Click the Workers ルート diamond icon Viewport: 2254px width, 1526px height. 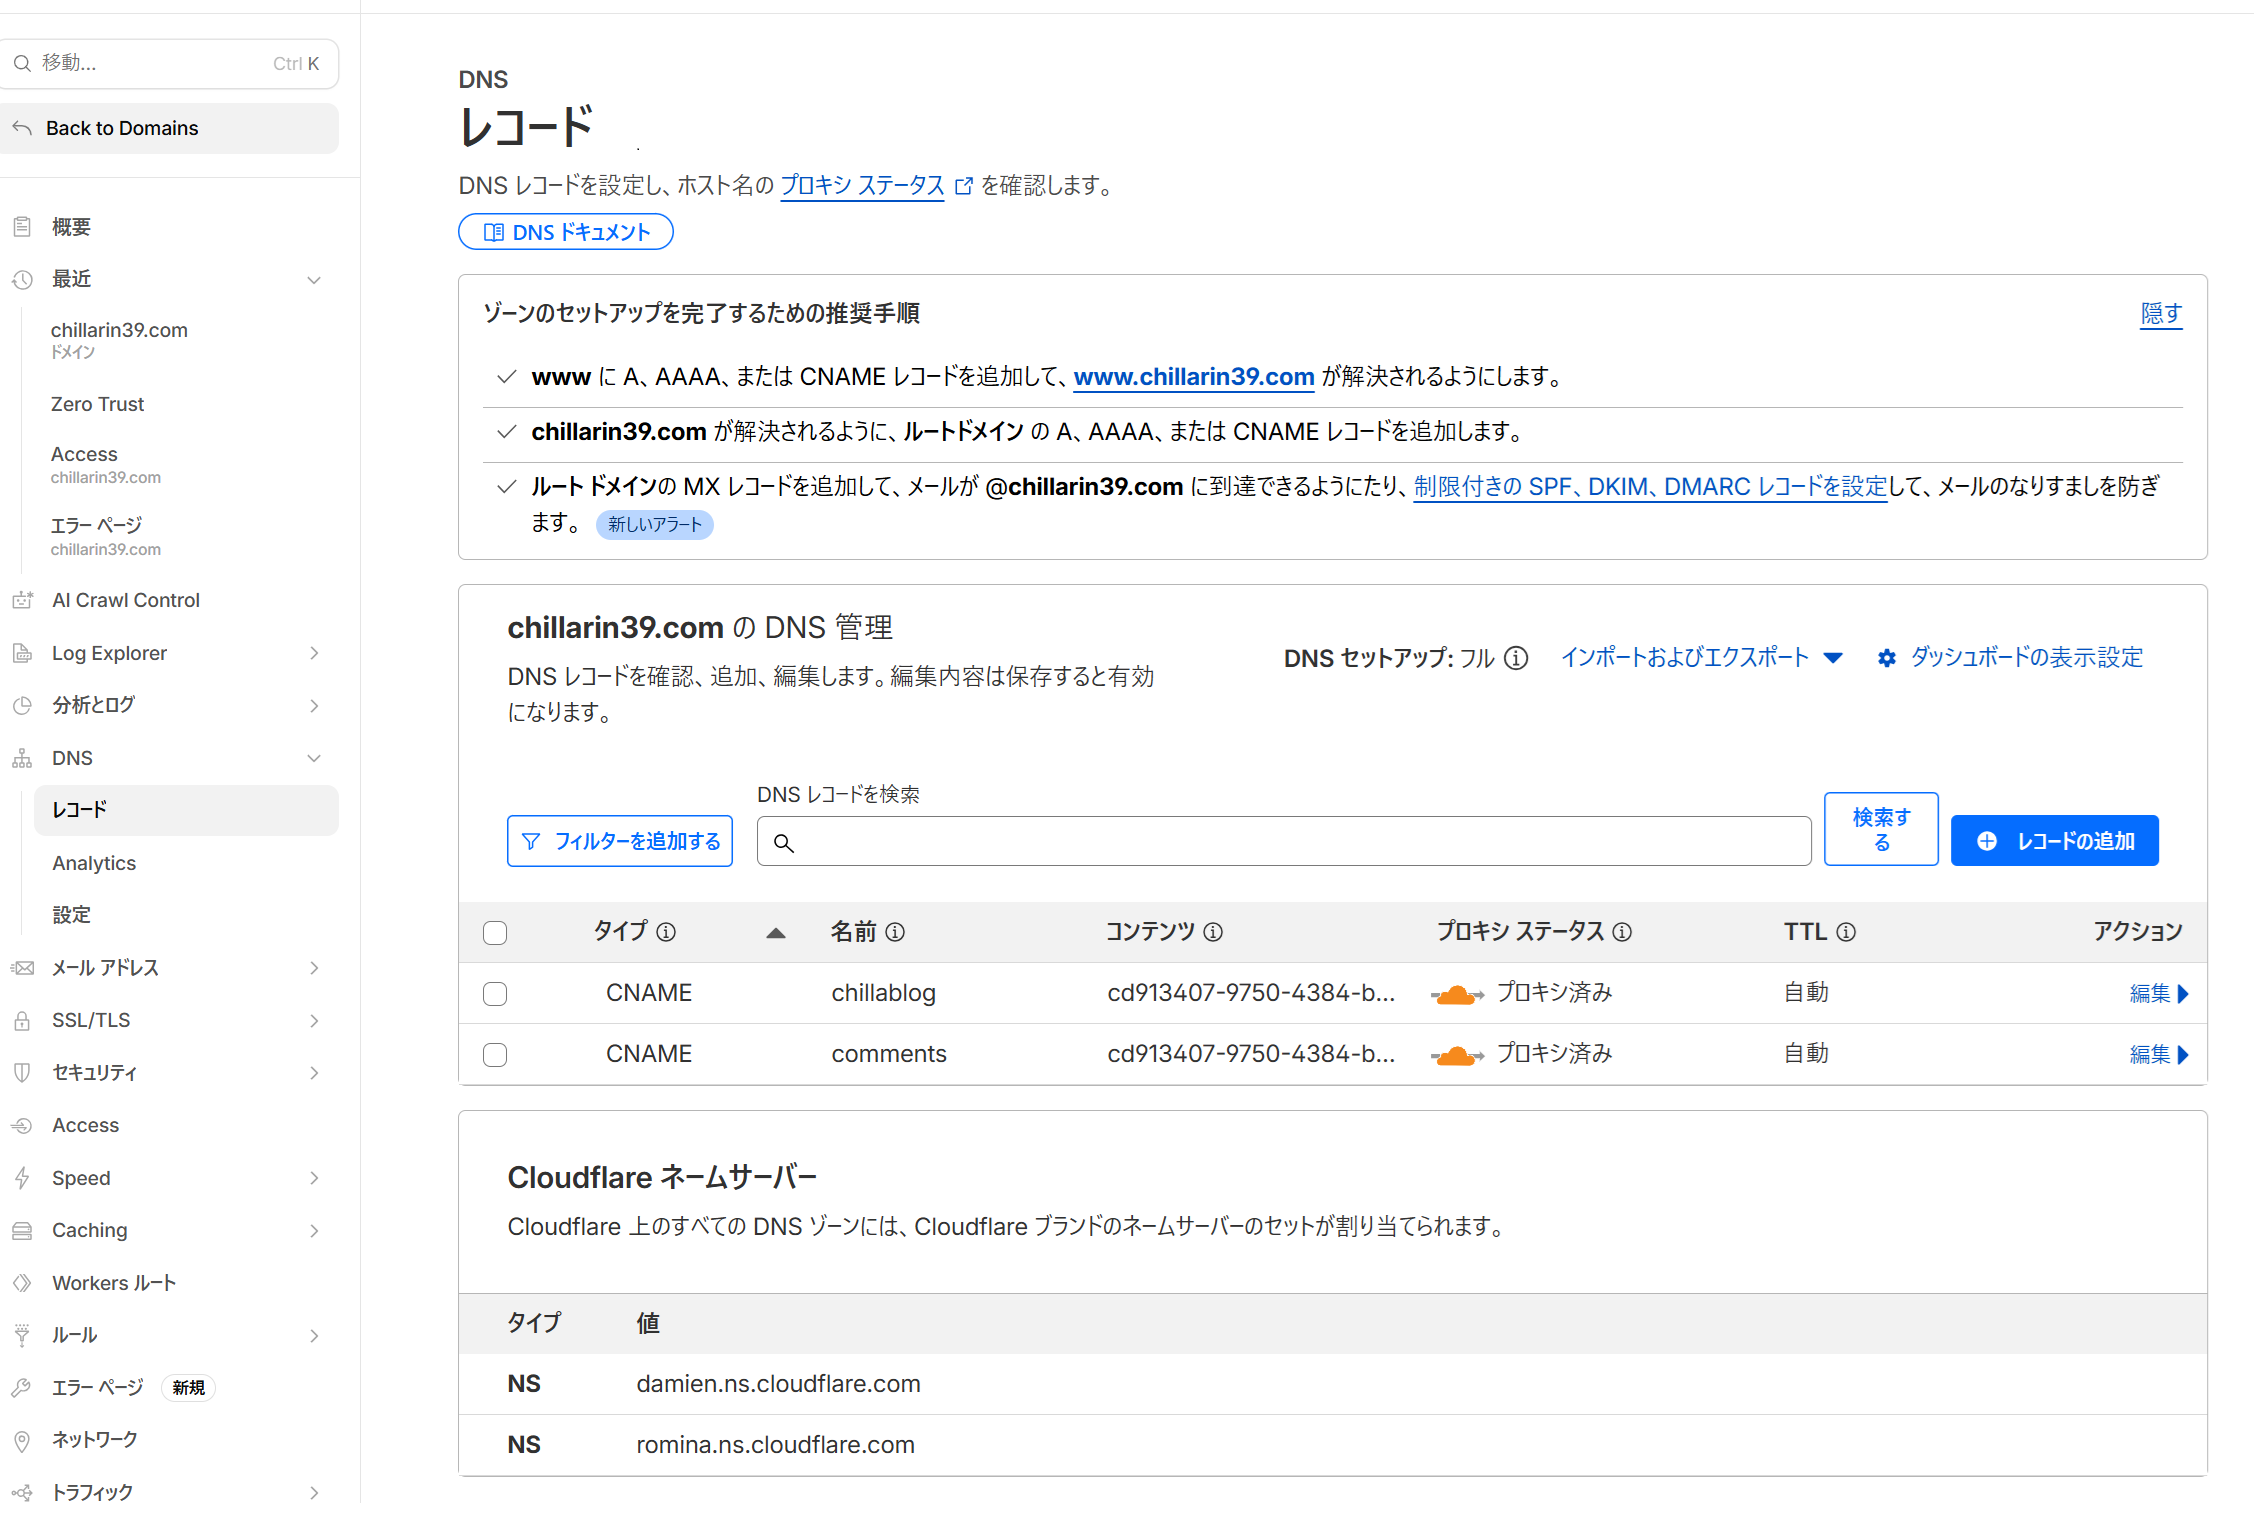tap(22, 1283)
